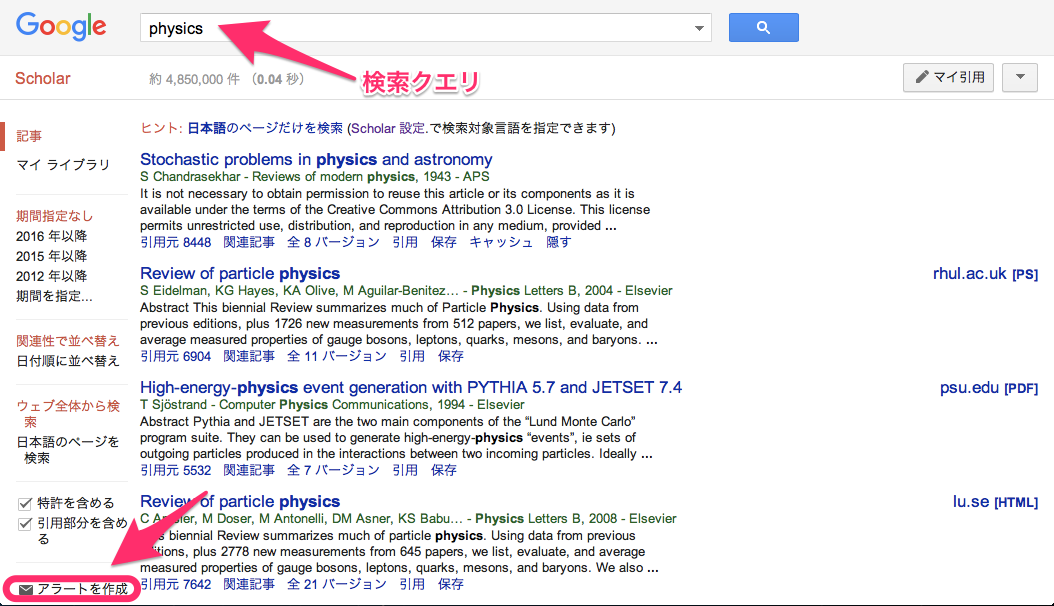Click result count text 約 4,850,000 件
The width and height of the screenshot is (1054, 606).
tap(194, 79)
